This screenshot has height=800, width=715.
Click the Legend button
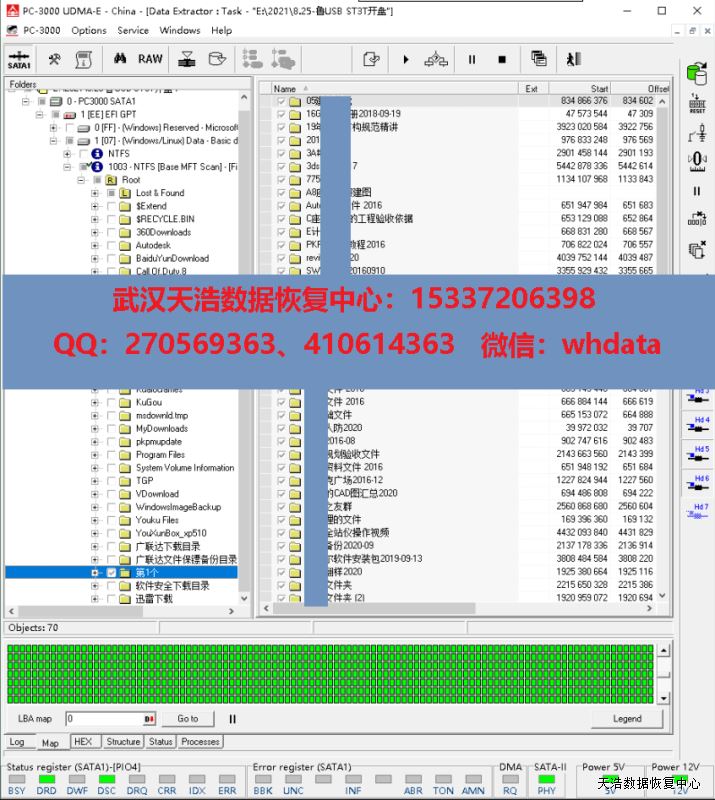click(x=627, y=718)
